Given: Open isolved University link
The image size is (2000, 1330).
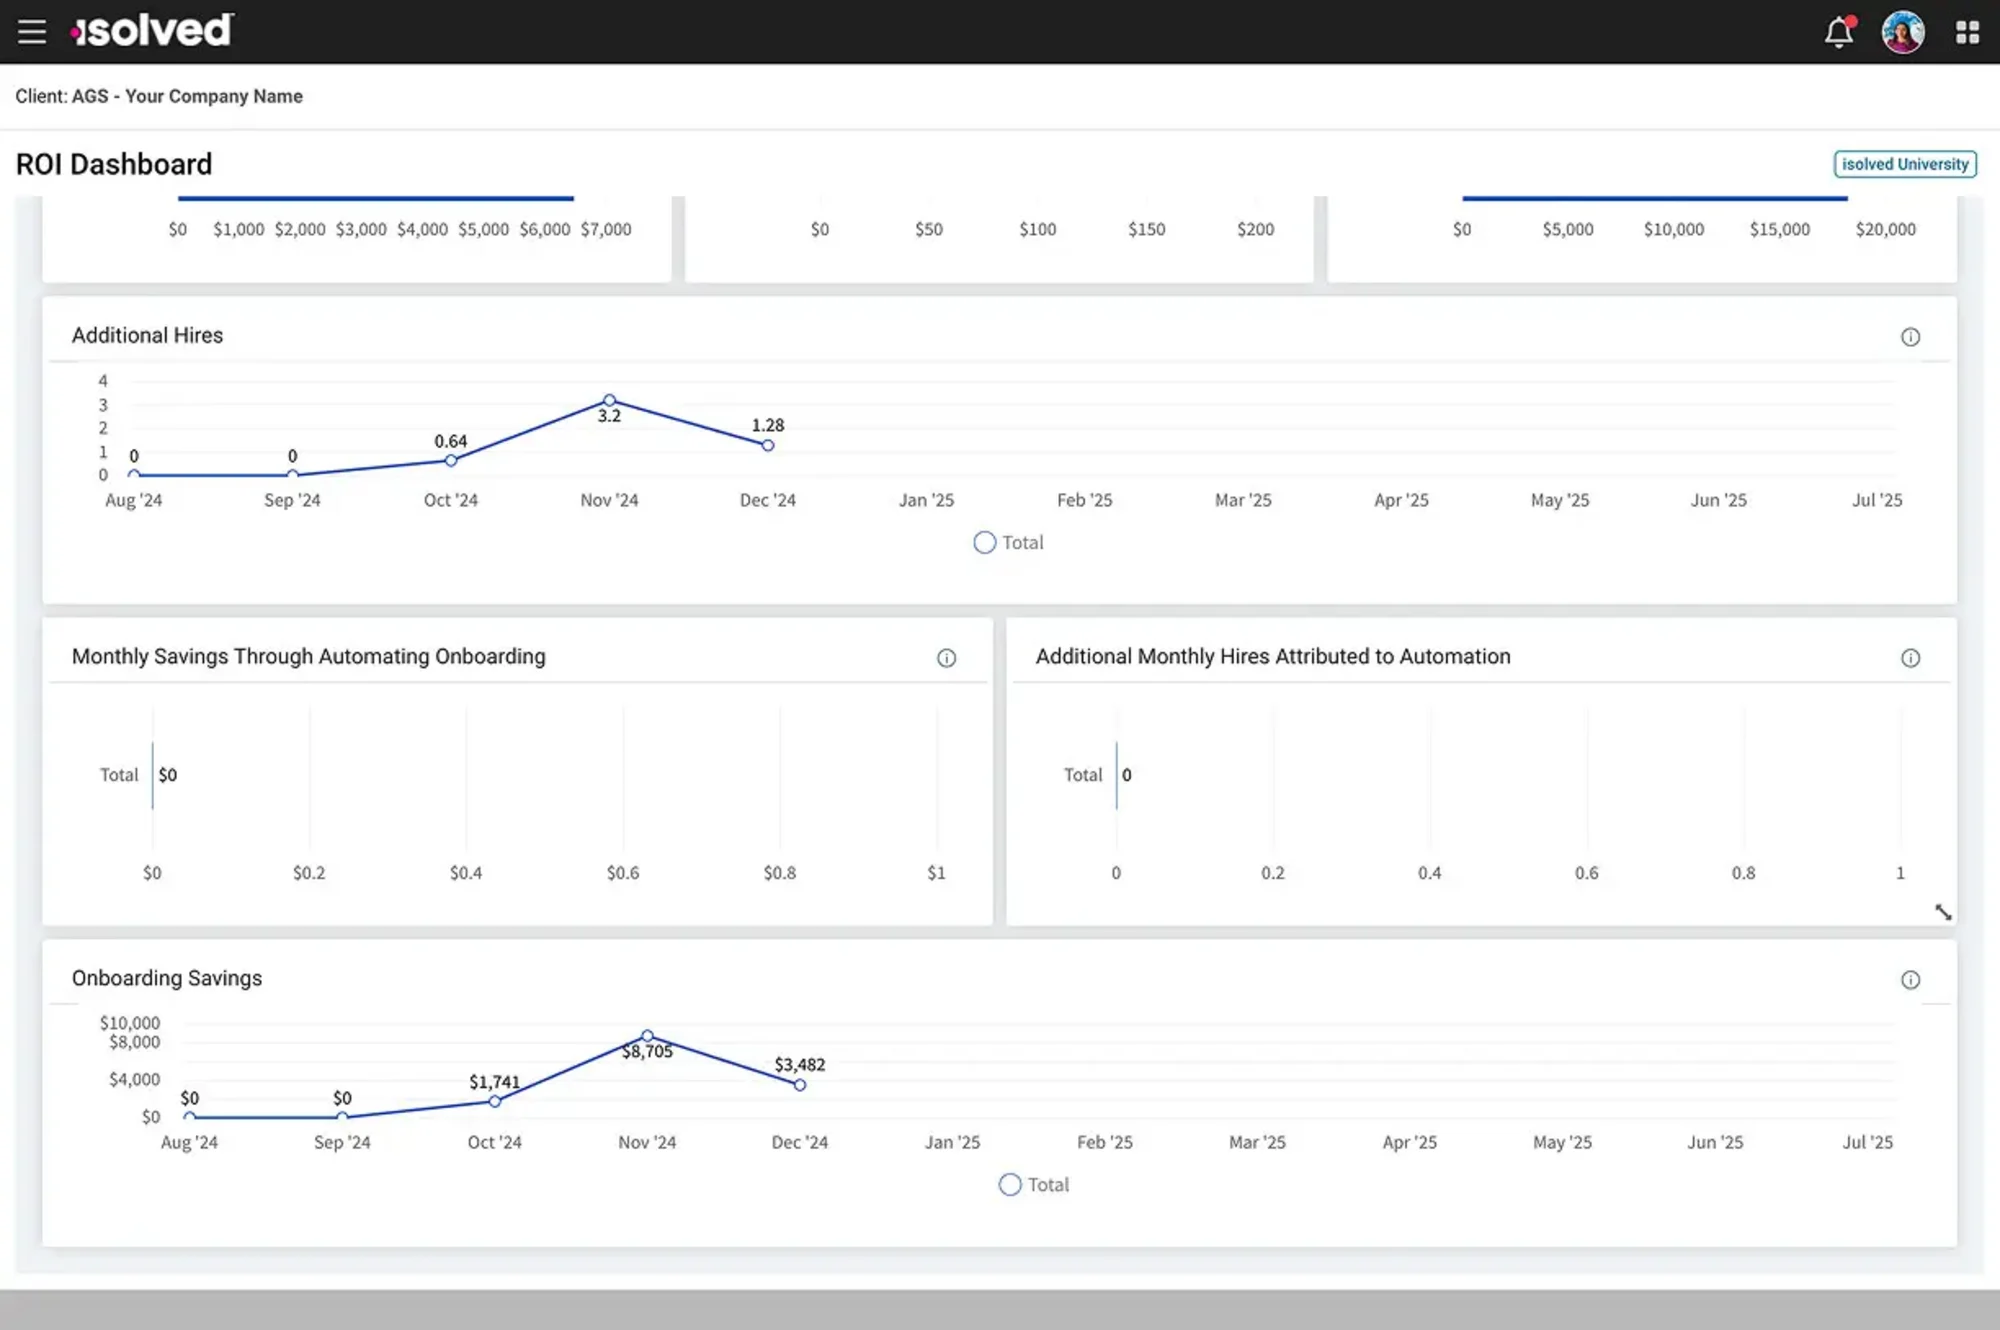Looking at the screenshot, I should 1904,164.
